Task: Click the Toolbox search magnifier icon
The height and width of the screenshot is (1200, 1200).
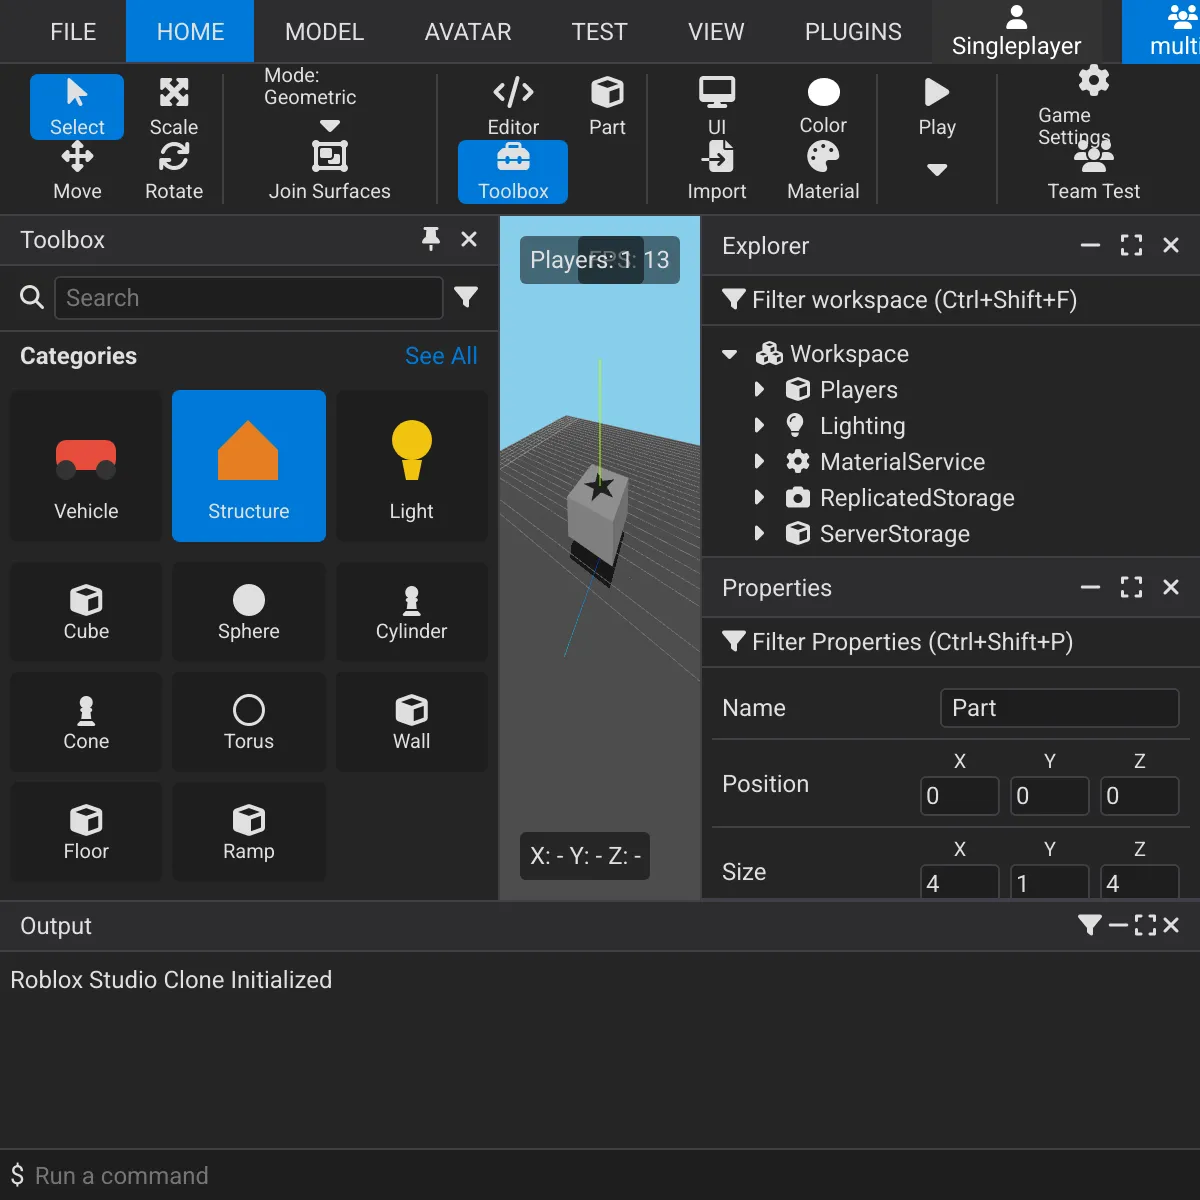Action: click(x=32, y=297)
